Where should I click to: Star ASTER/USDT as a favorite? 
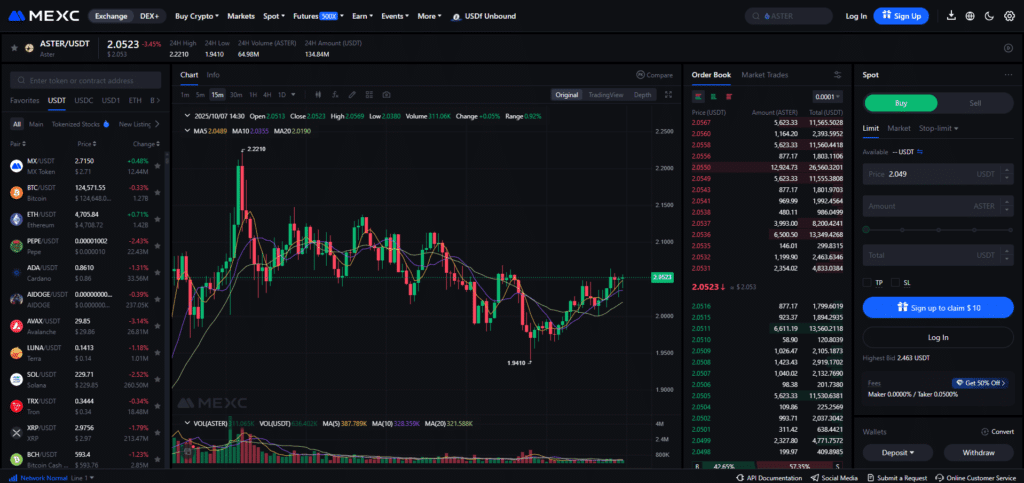click(x=14, y=48)
